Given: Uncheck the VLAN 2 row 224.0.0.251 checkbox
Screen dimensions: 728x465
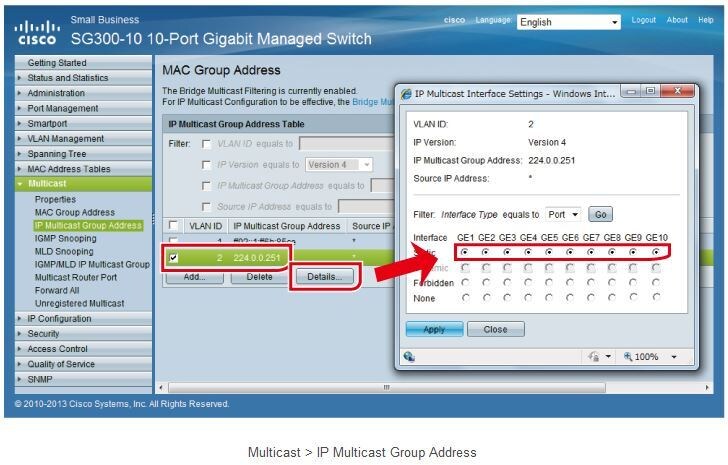Looking at the screenshot, I should tap(173, 258).
